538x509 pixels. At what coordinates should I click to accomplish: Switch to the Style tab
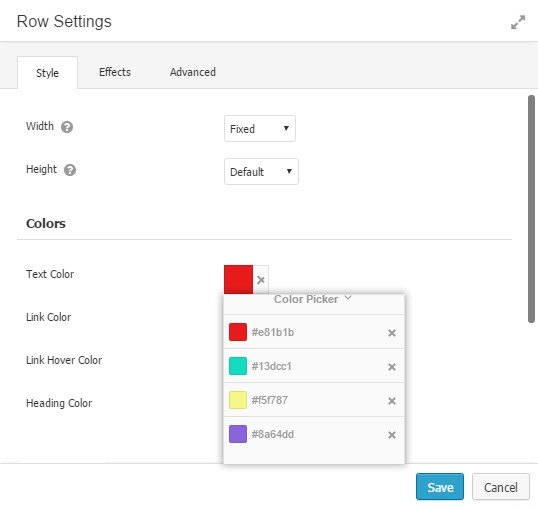pos(47,73)
